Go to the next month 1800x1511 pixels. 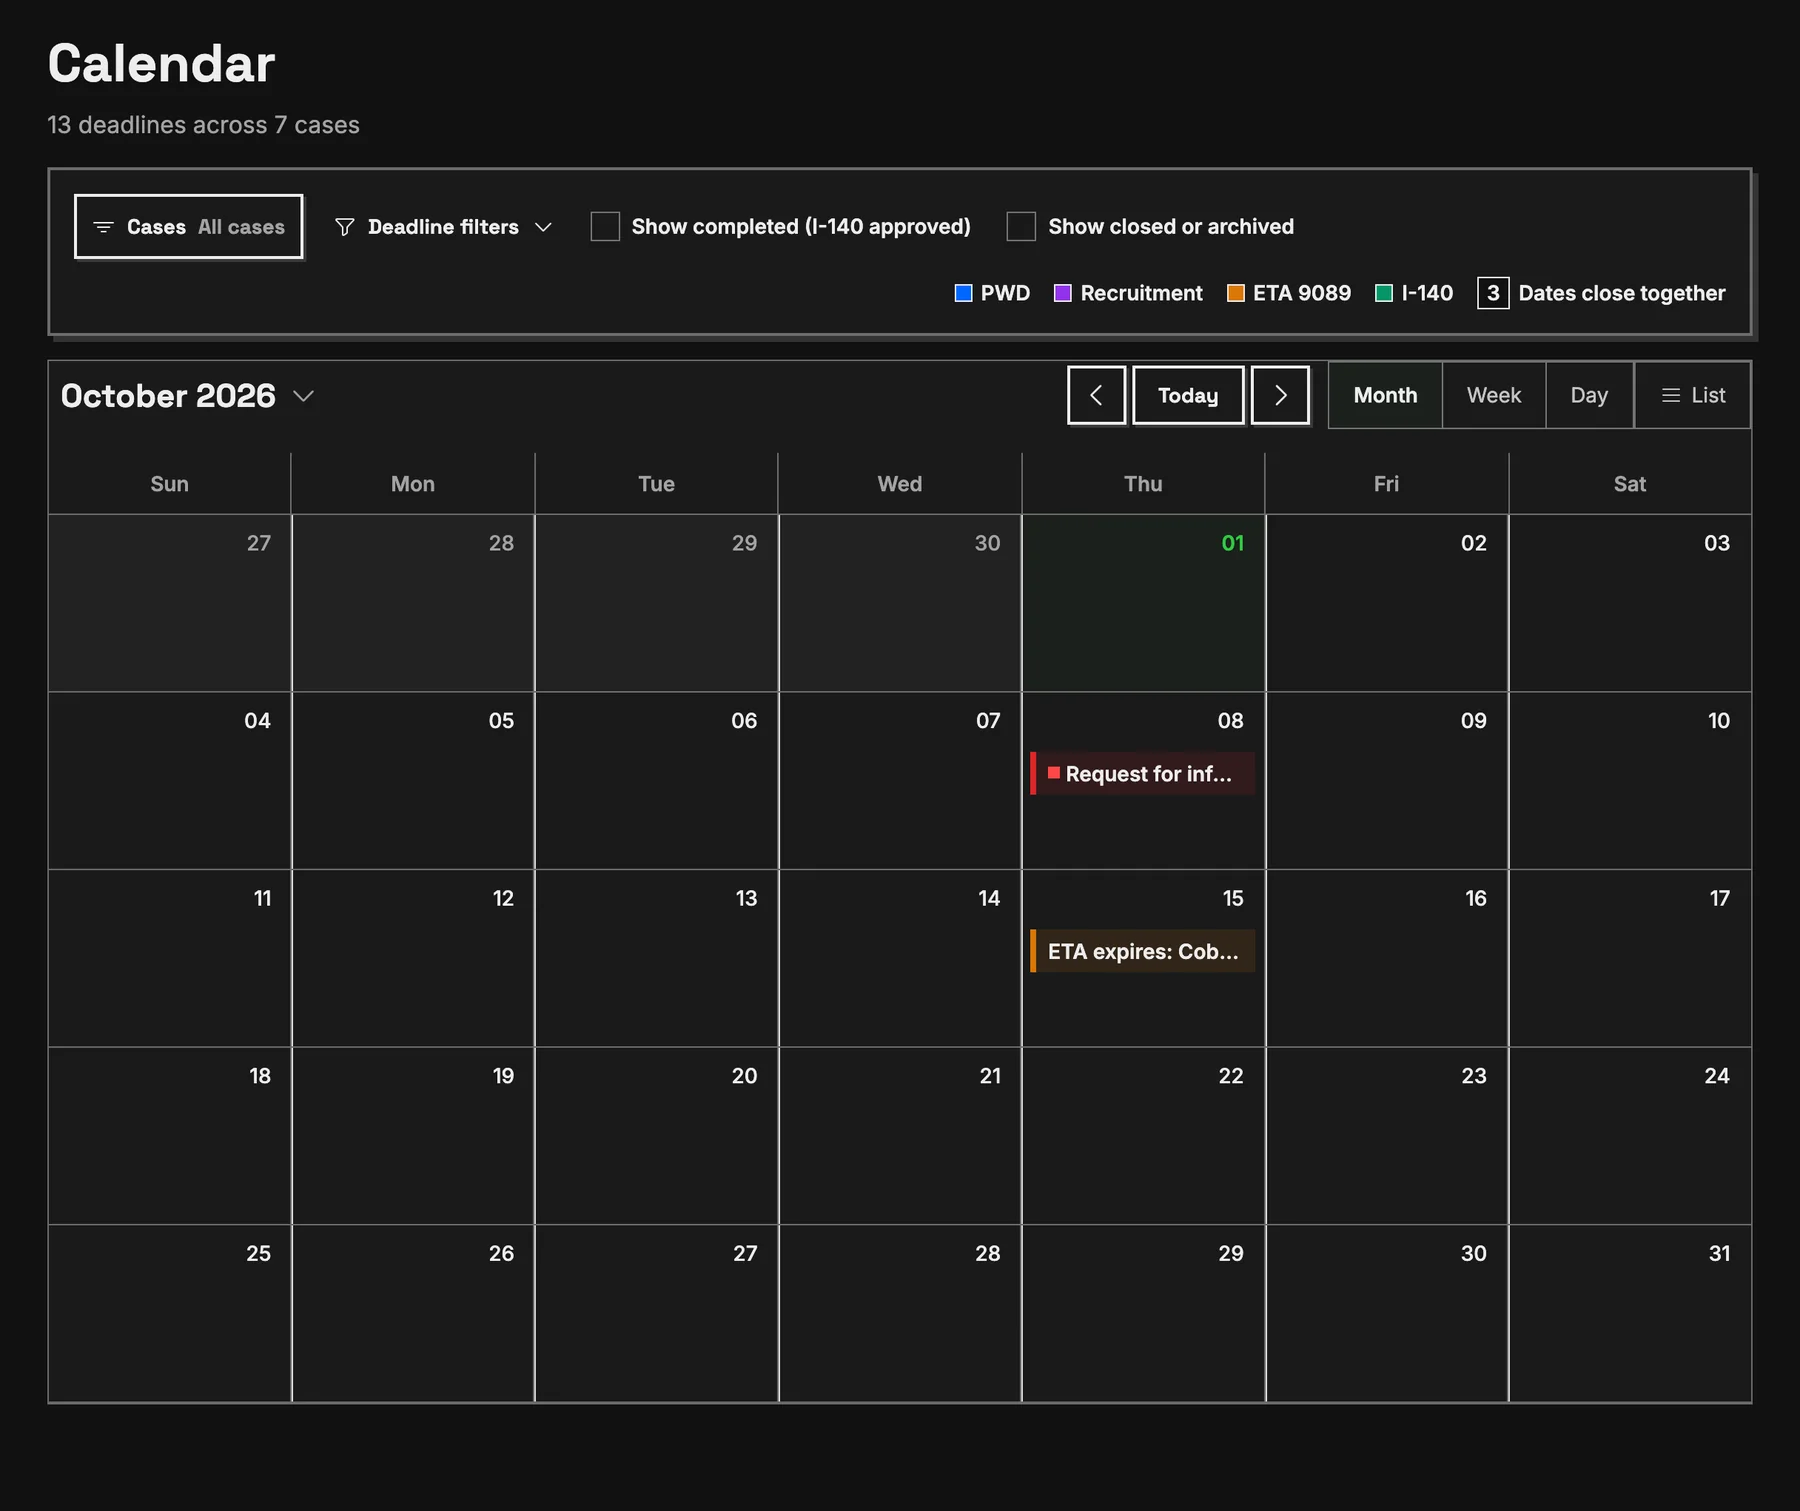[1280, 395]
